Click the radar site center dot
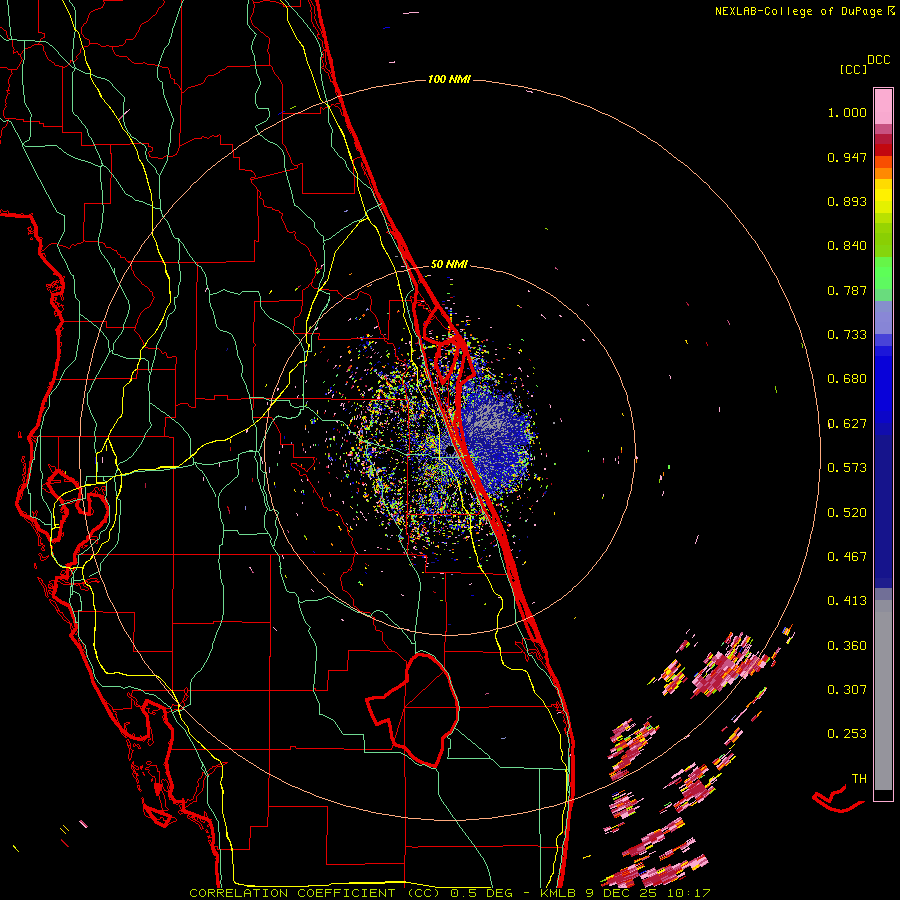 click(448, 449)
